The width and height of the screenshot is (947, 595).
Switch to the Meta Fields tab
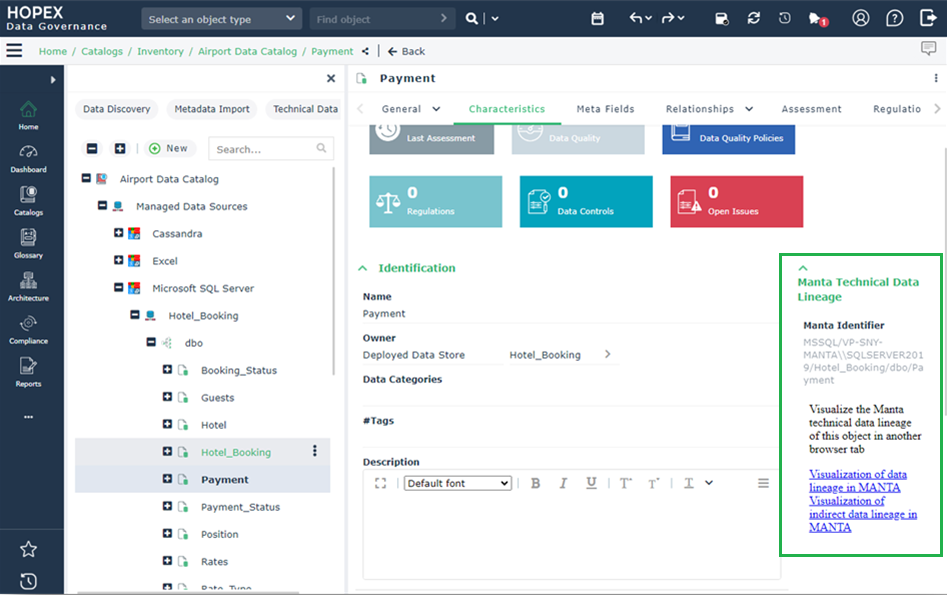pos(605,109)
